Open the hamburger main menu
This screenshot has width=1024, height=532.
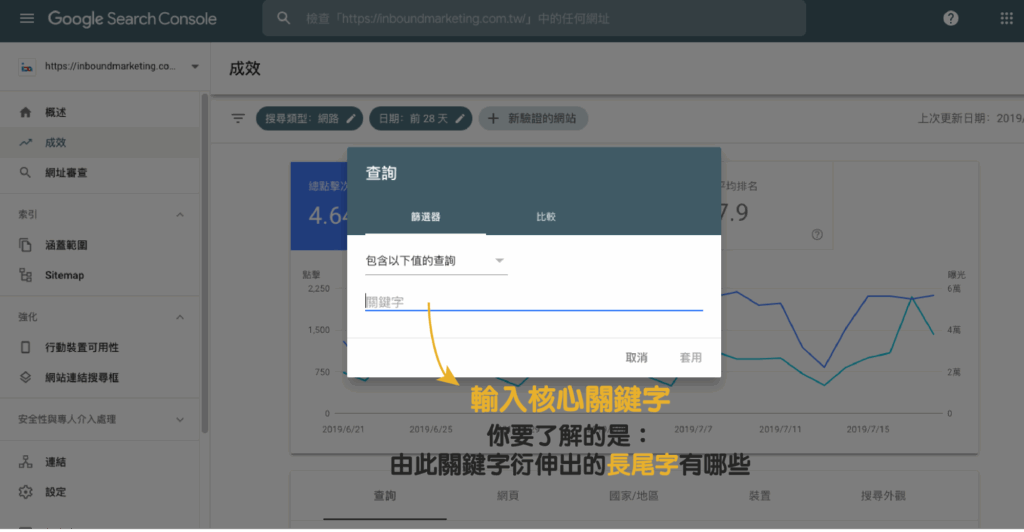(x=27, y=18)
